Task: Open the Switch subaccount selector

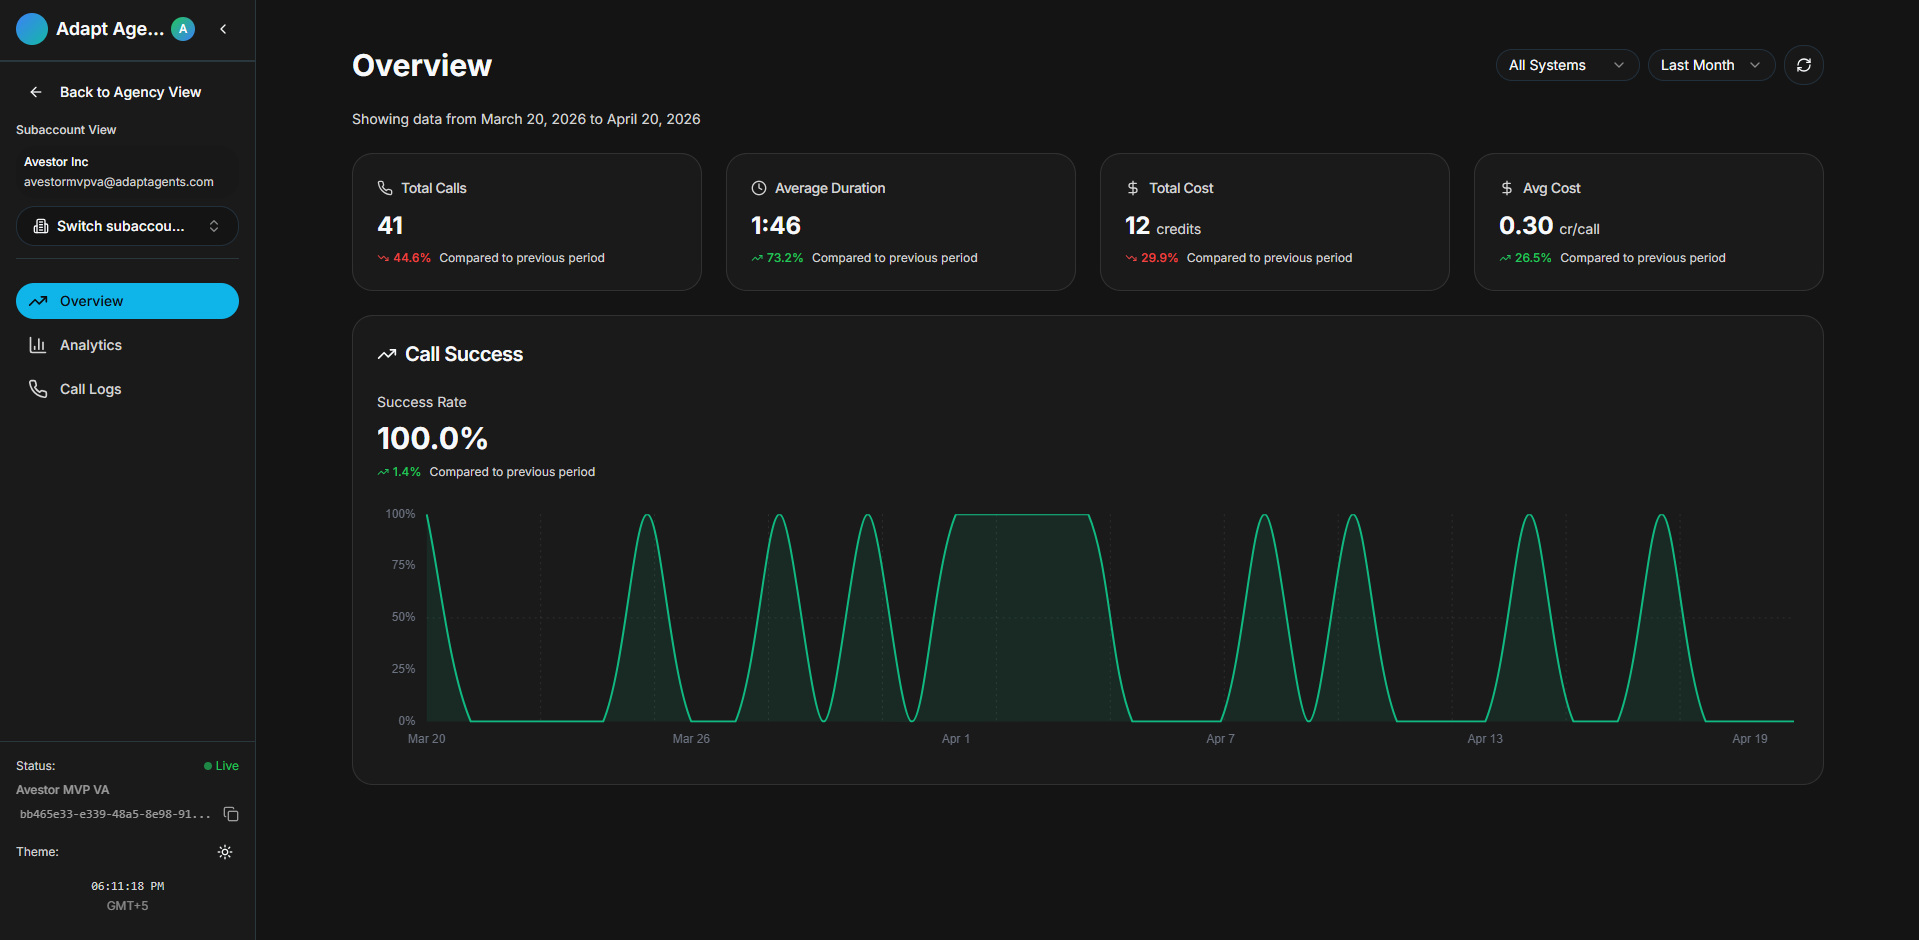Action: pos(127,226)
